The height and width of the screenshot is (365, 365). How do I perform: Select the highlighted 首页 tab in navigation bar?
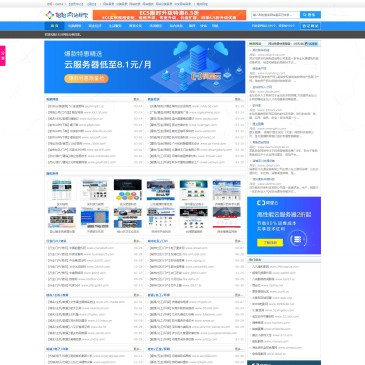click(x=54, y=26)
